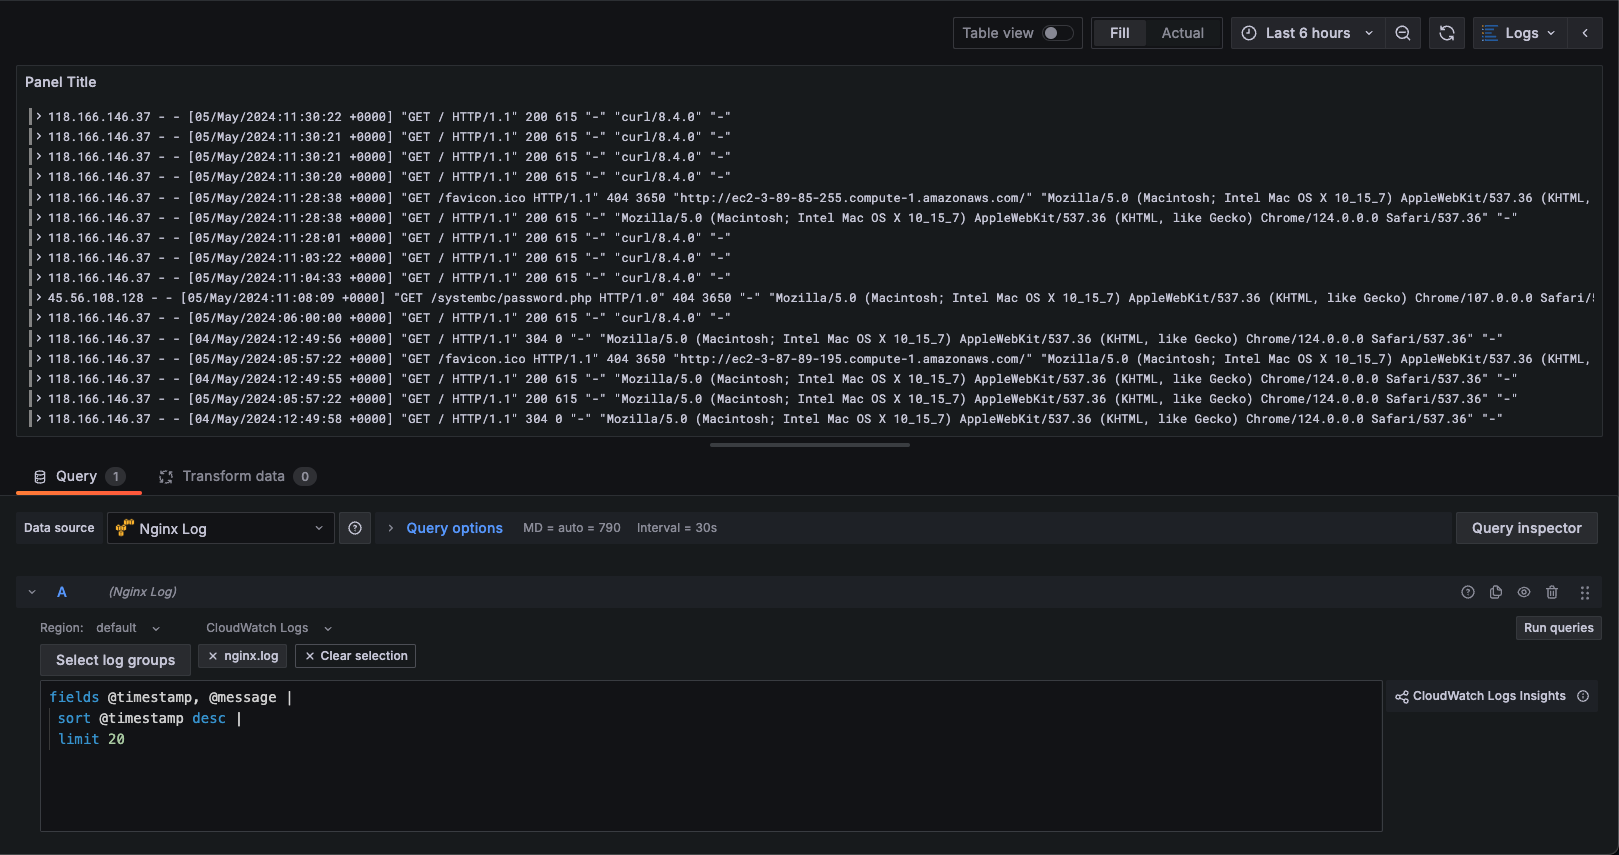Switch to the Transform data tab
Viewport: 1619px width, 855px height.
click(x=237, y=476)
